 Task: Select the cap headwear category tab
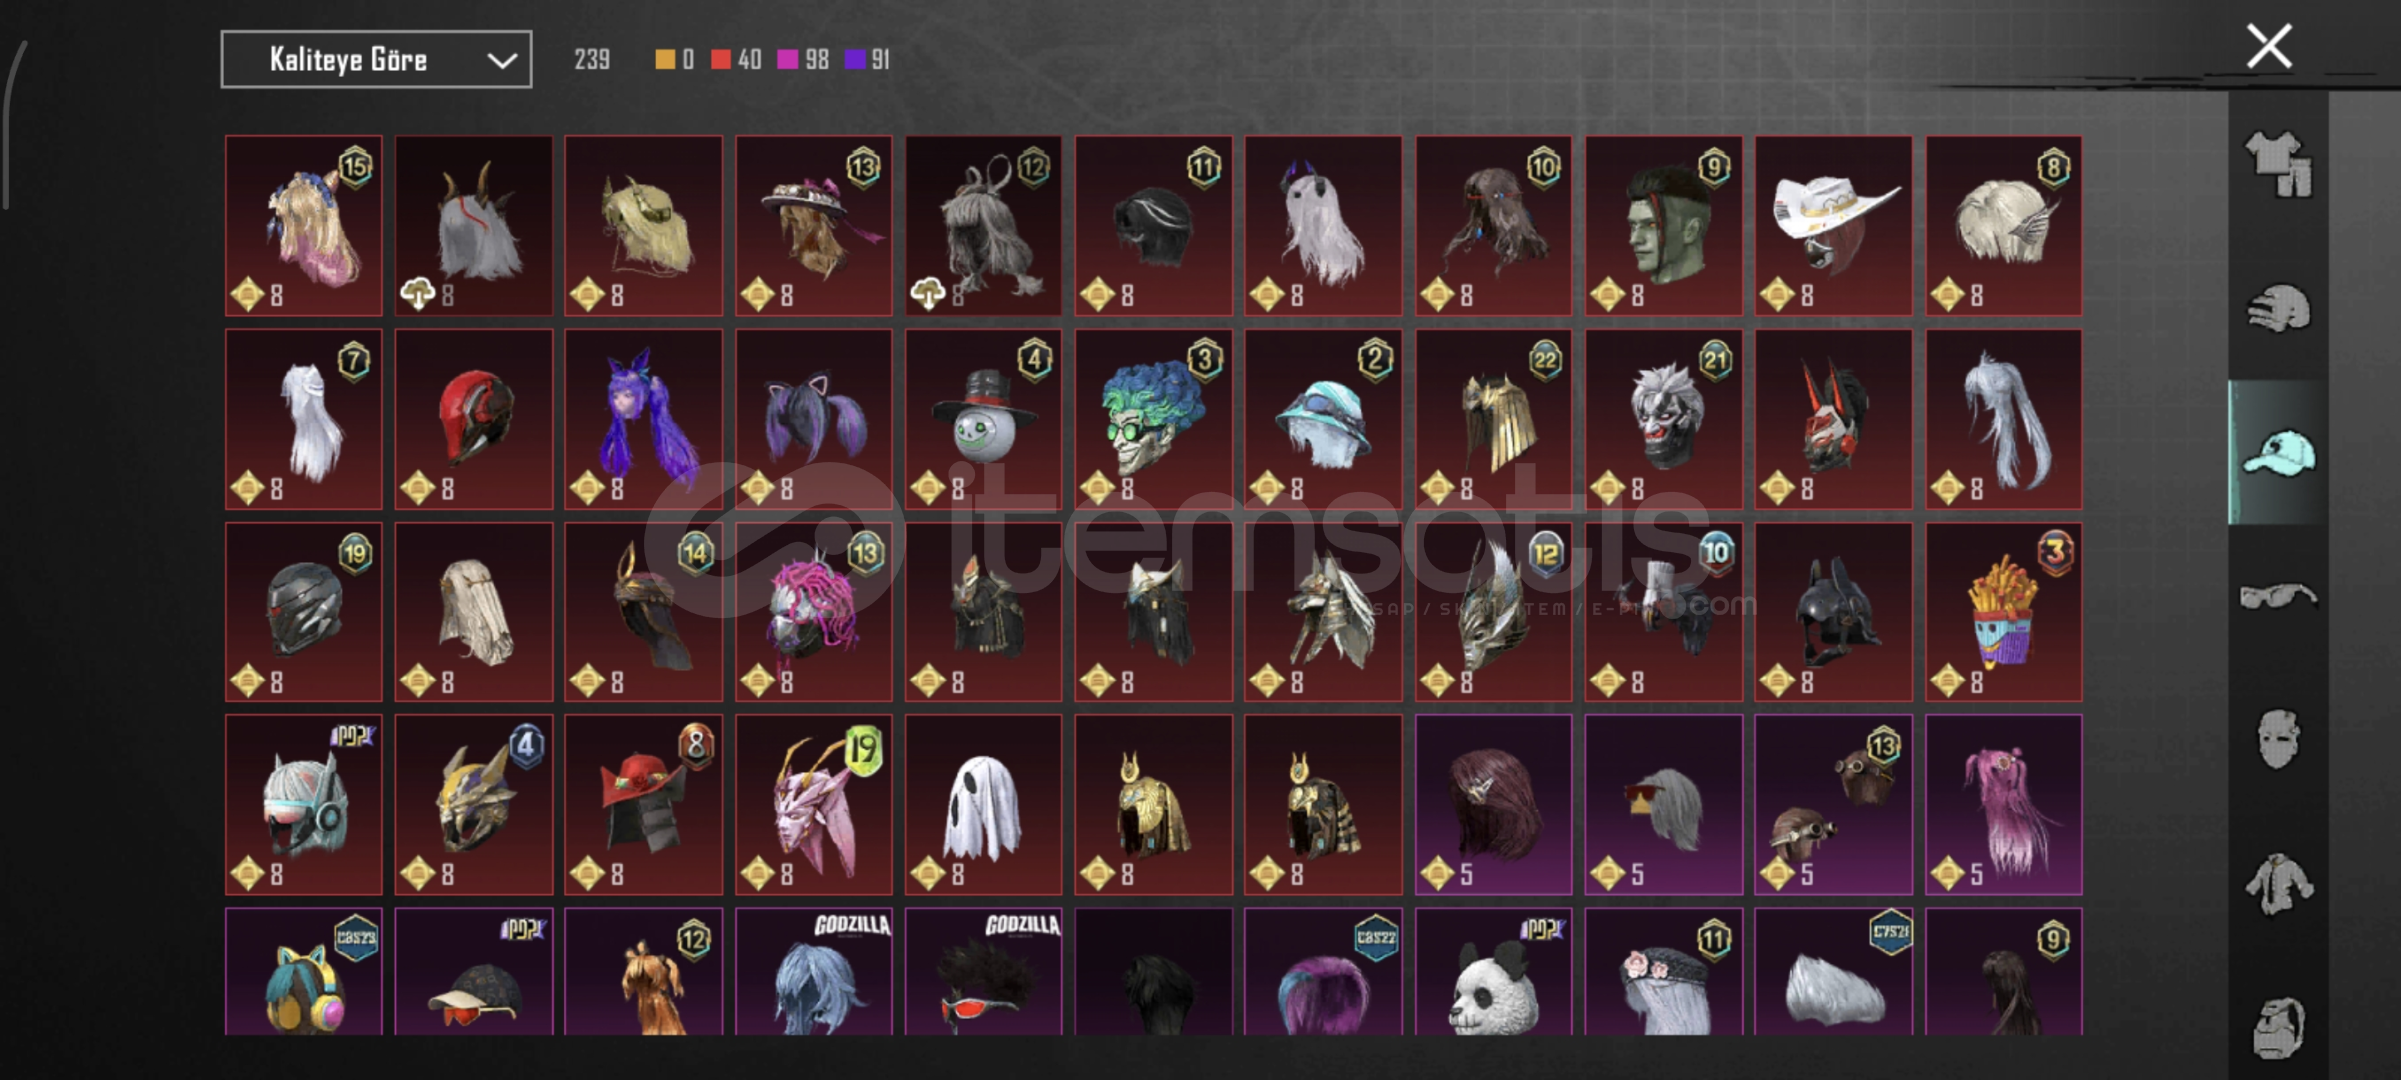(x=2279, y=452)
